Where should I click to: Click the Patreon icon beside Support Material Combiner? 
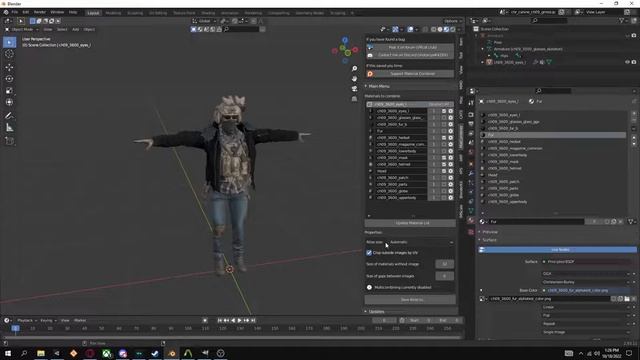(x=370, y=74)
